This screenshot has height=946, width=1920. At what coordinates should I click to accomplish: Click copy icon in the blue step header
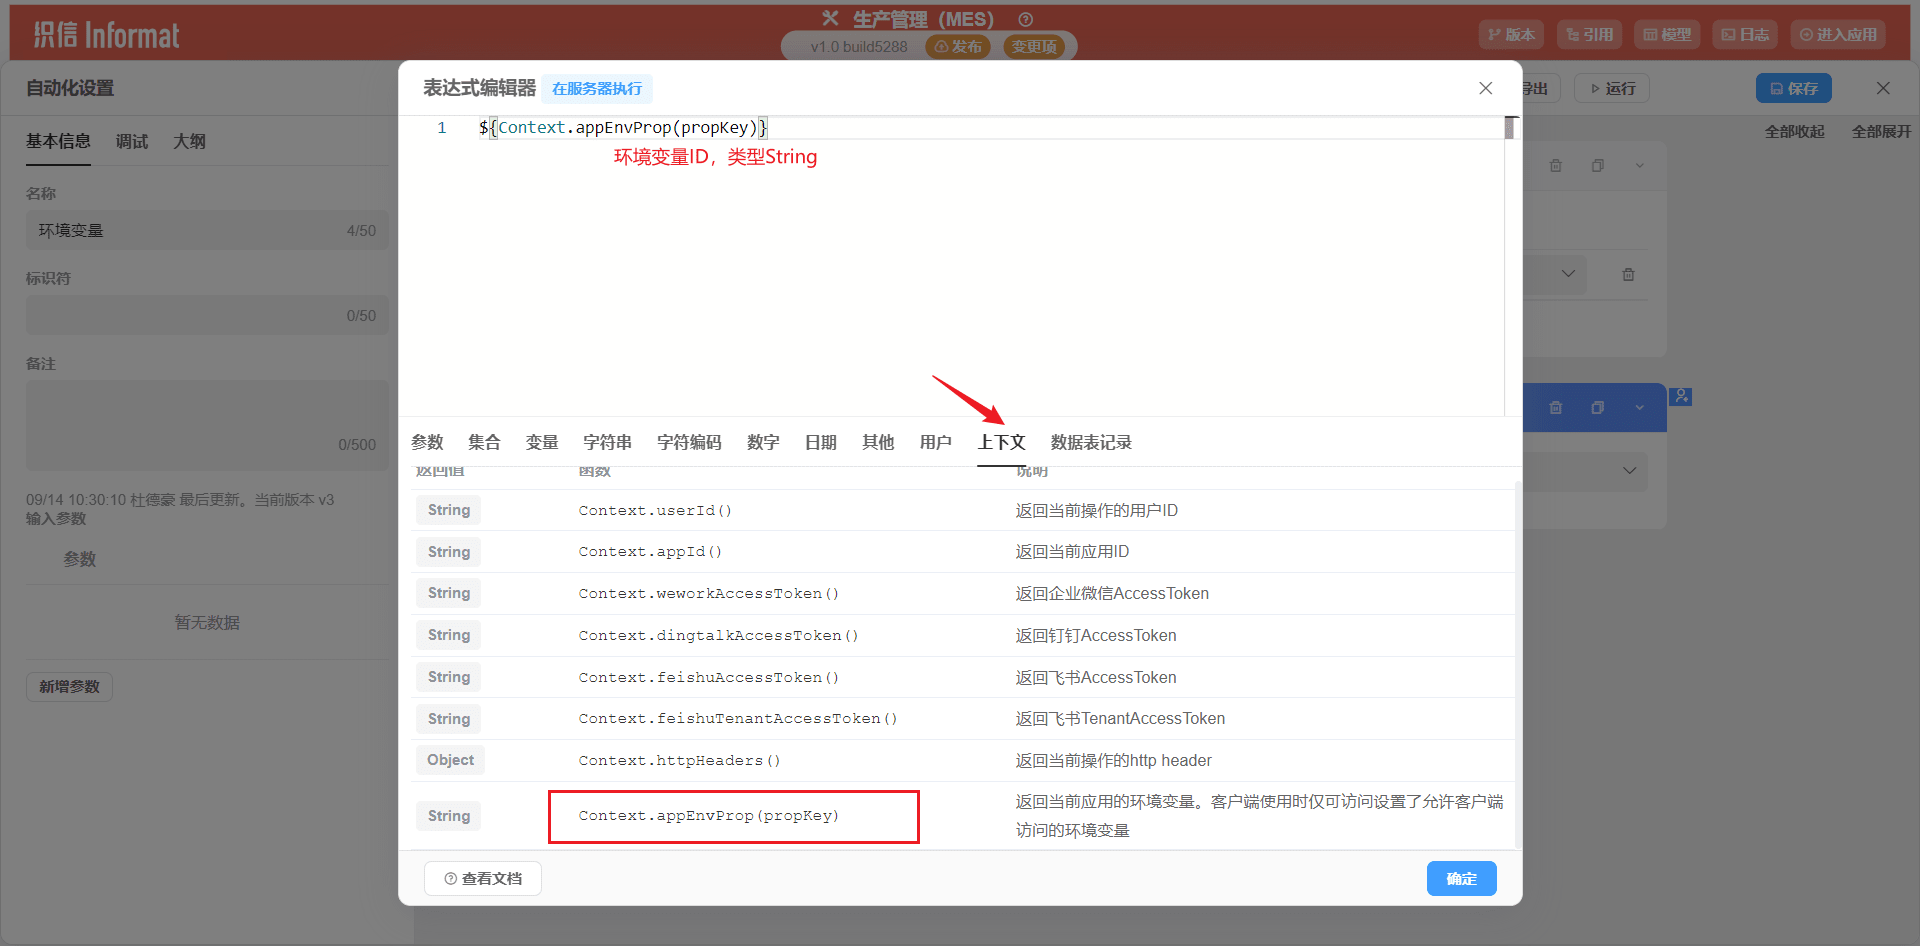[x=1597, y=407]
